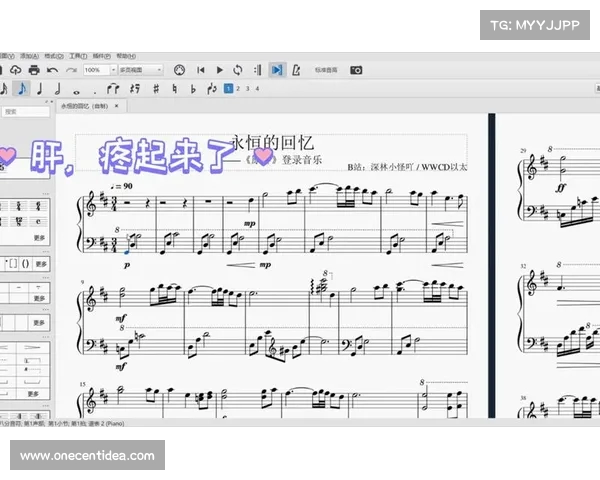Open the 工具 menu

[78, 56]
